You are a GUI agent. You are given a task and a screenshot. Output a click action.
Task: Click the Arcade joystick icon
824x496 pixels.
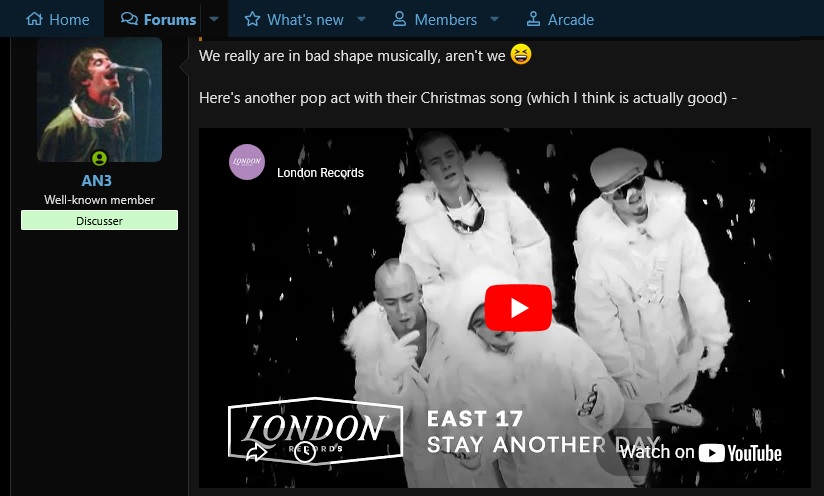[533, 19]
